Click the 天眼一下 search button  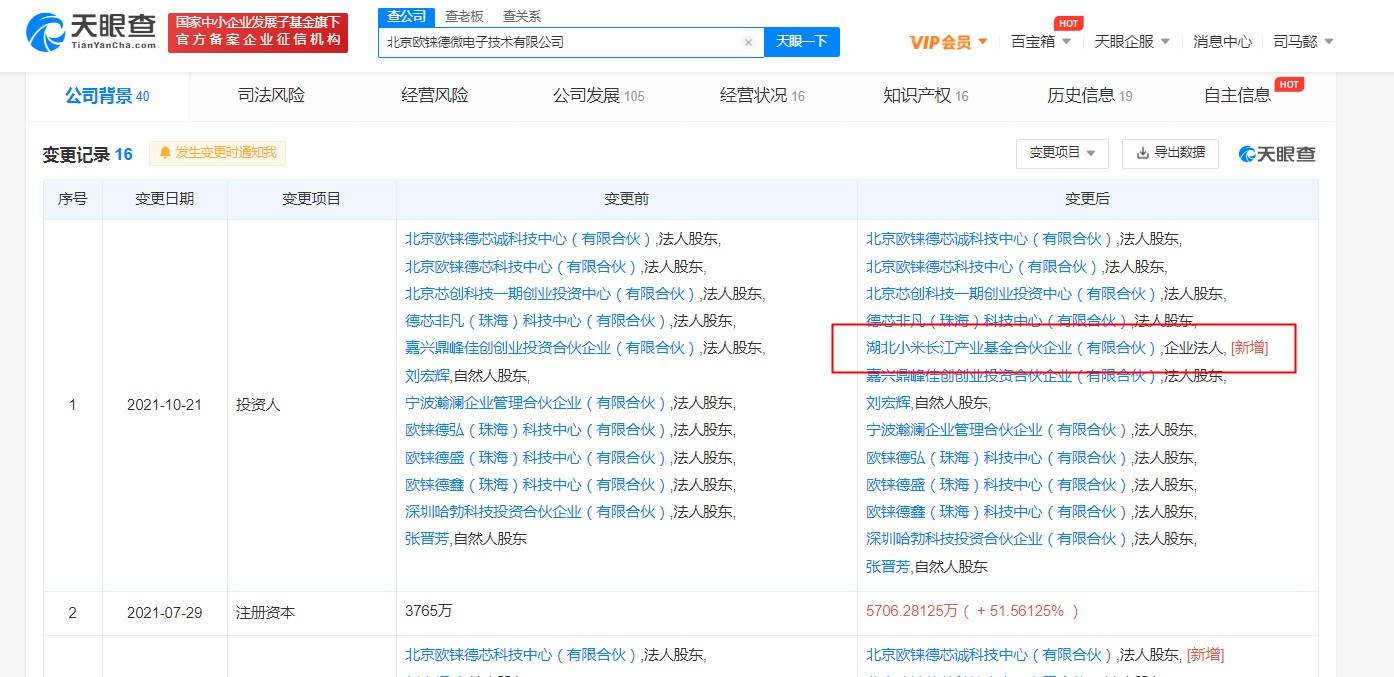[802, 42]
